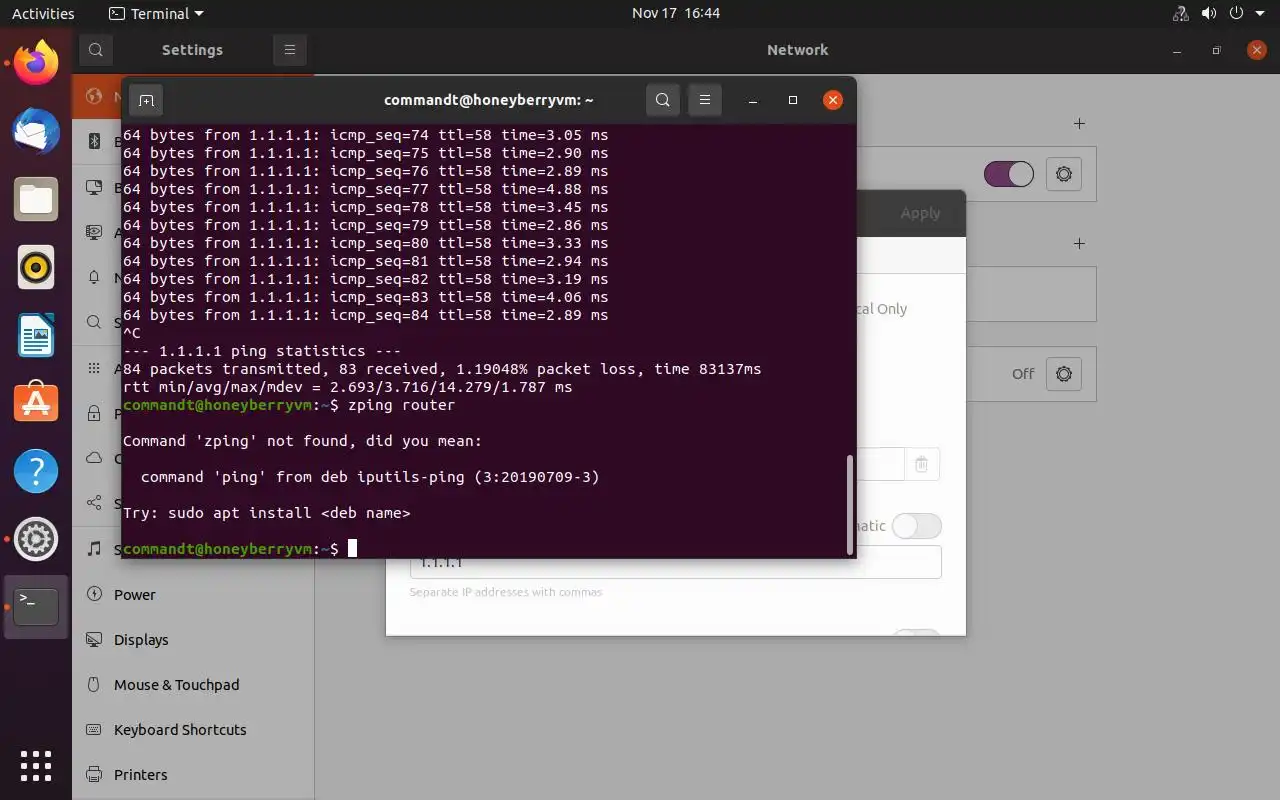
Task: Click the Settings gear dock icon
Action: coord(36,539)
